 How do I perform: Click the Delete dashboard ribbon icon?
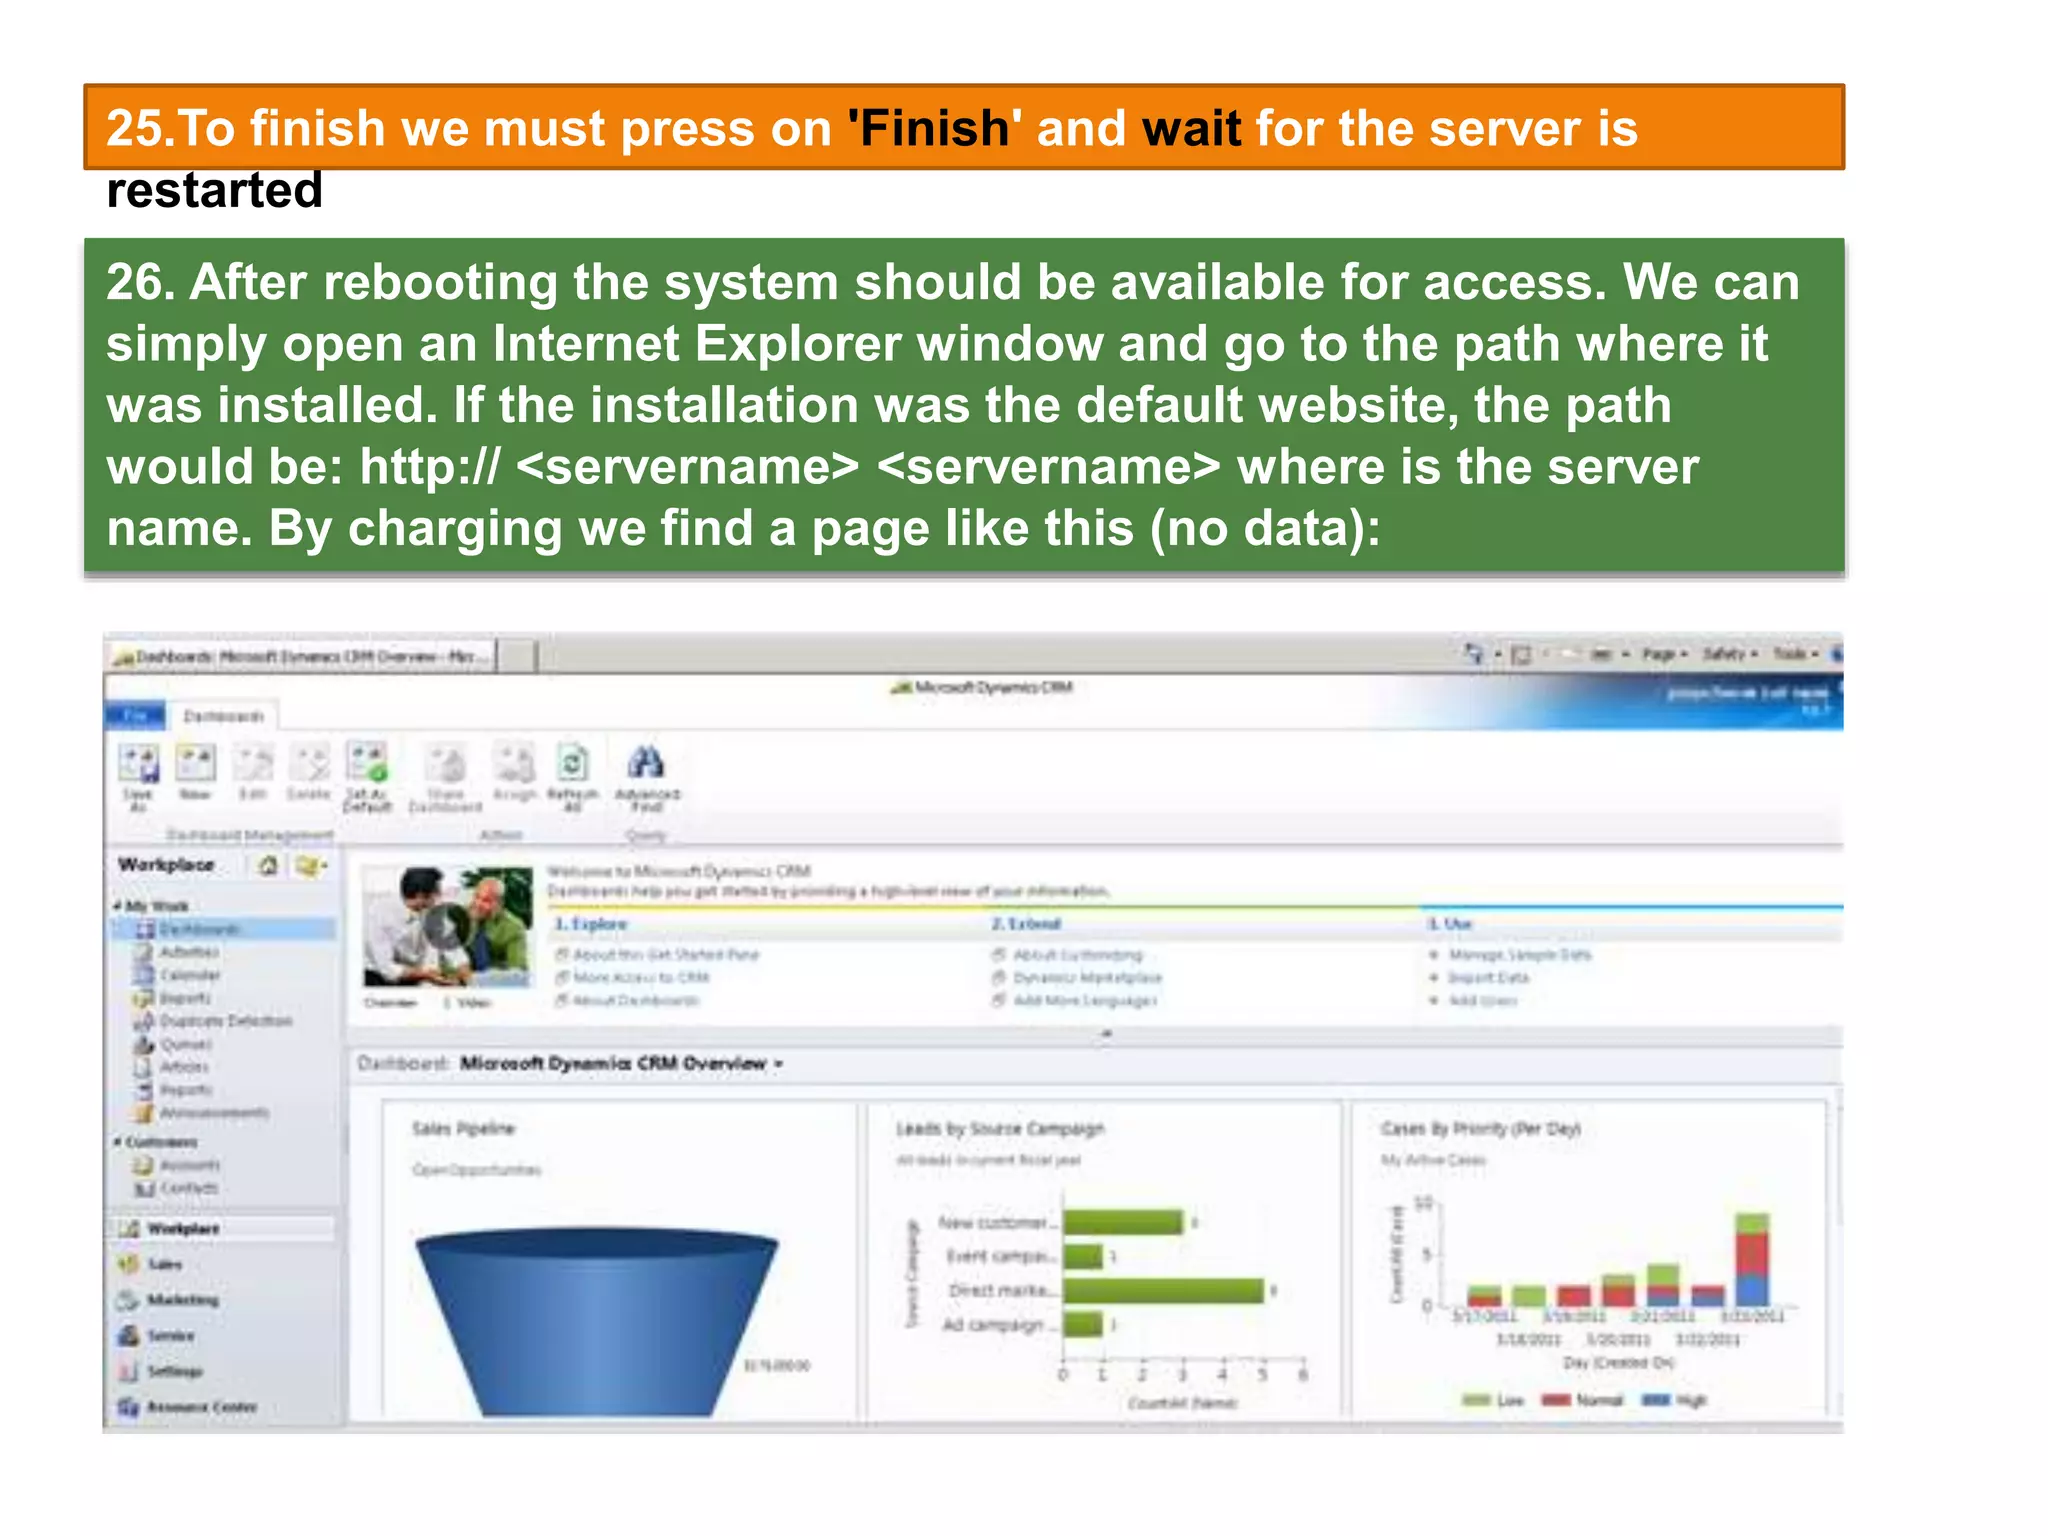309,773
